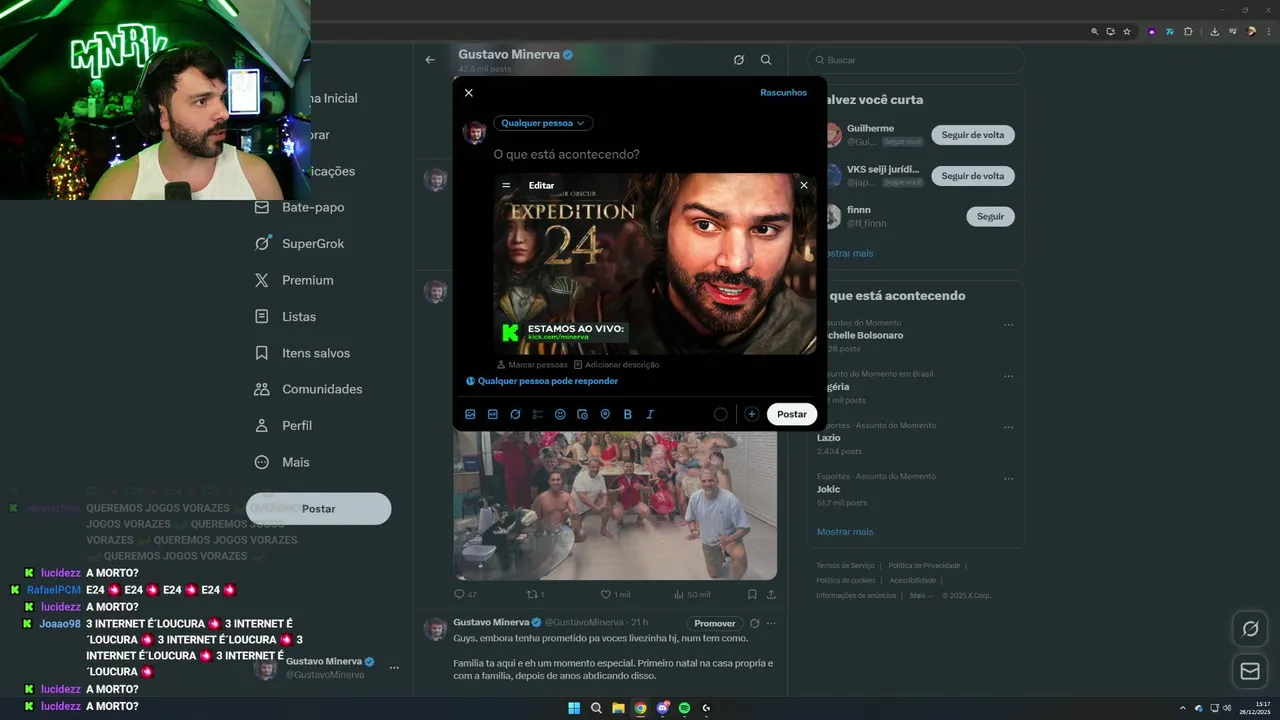Open floating messages envelope button
Screen dimensions: 1280x720
tap(1250, 671)
